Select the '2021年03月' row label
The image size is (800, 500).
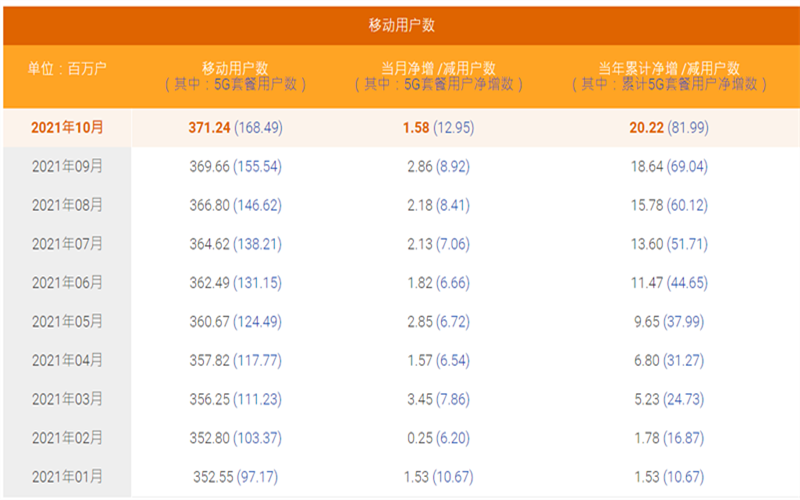click(x=67, y=399)
